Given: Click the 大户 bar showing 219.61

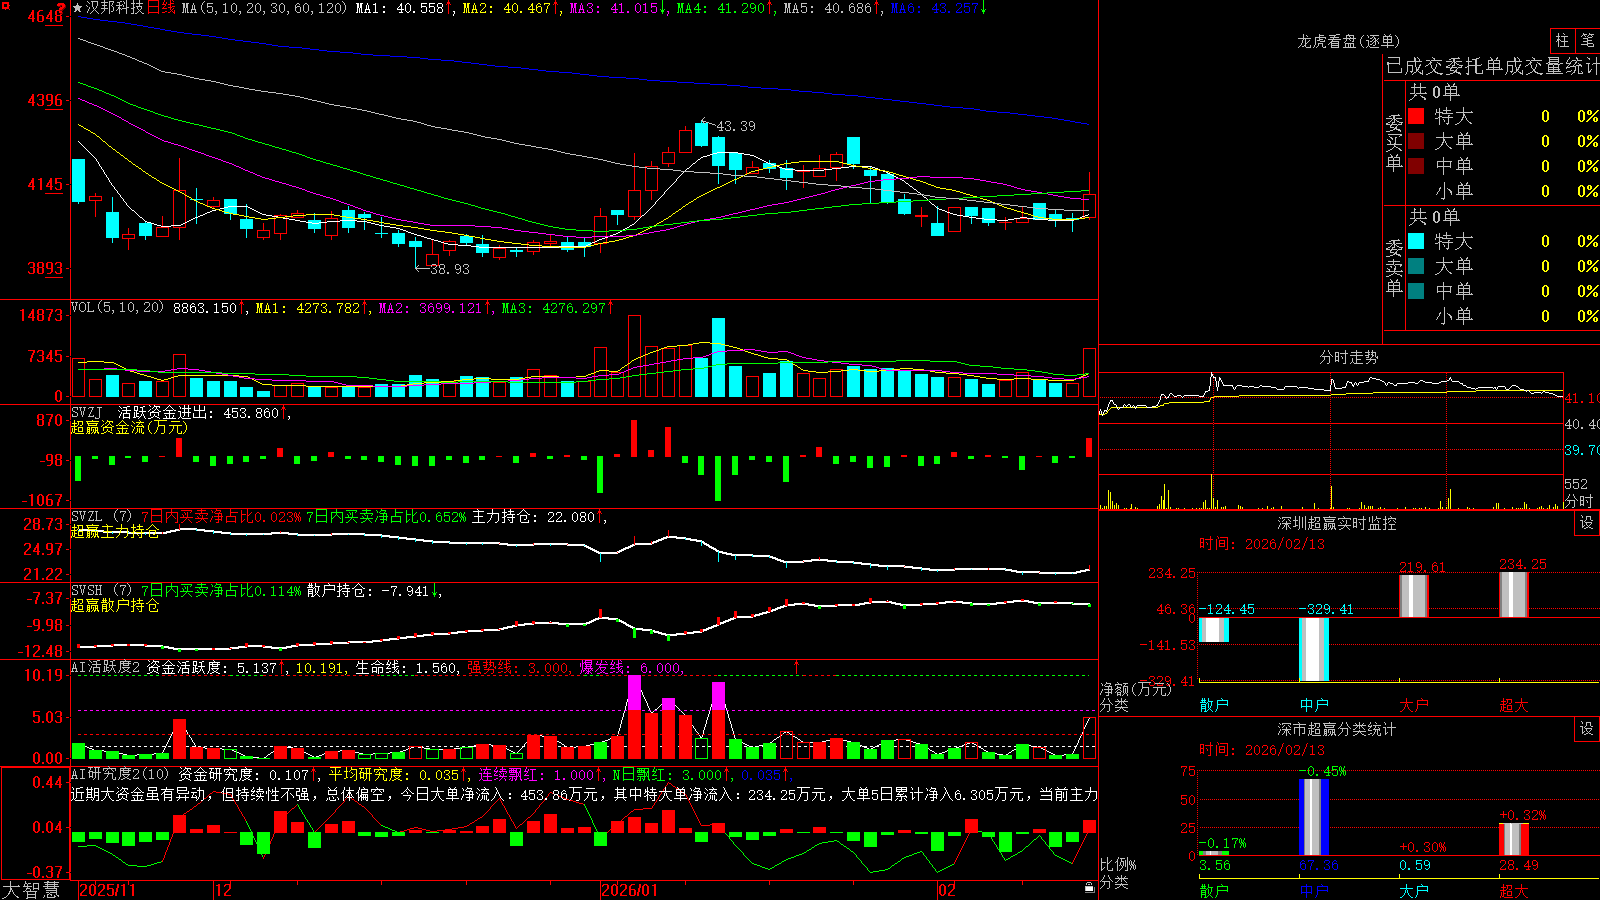Looking at the screenshot, I should pyautogui.click(x=1413, y=596).
